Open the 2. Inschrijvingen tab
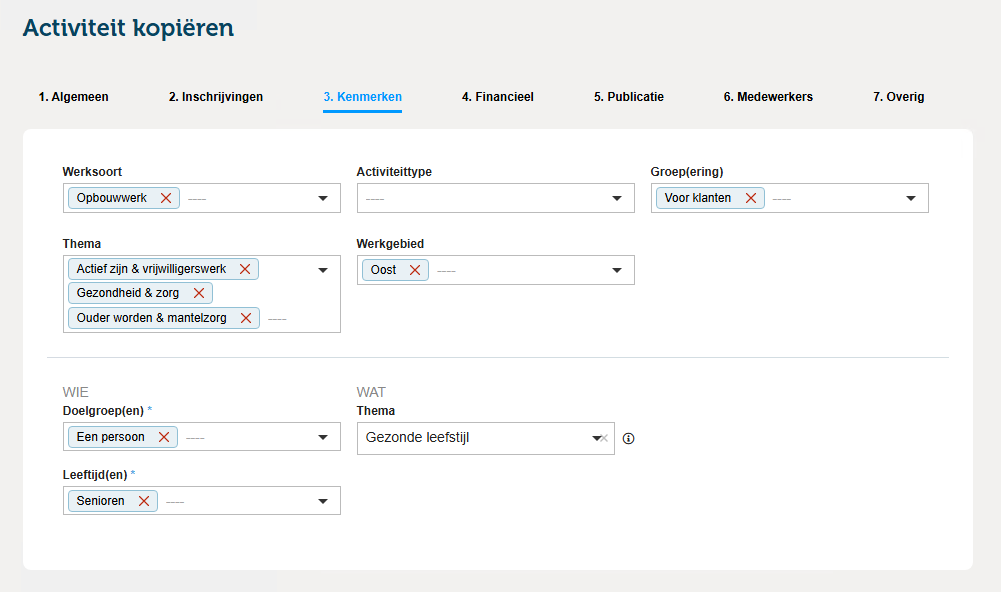This screenshot has height=592, width=1001. 216,97
